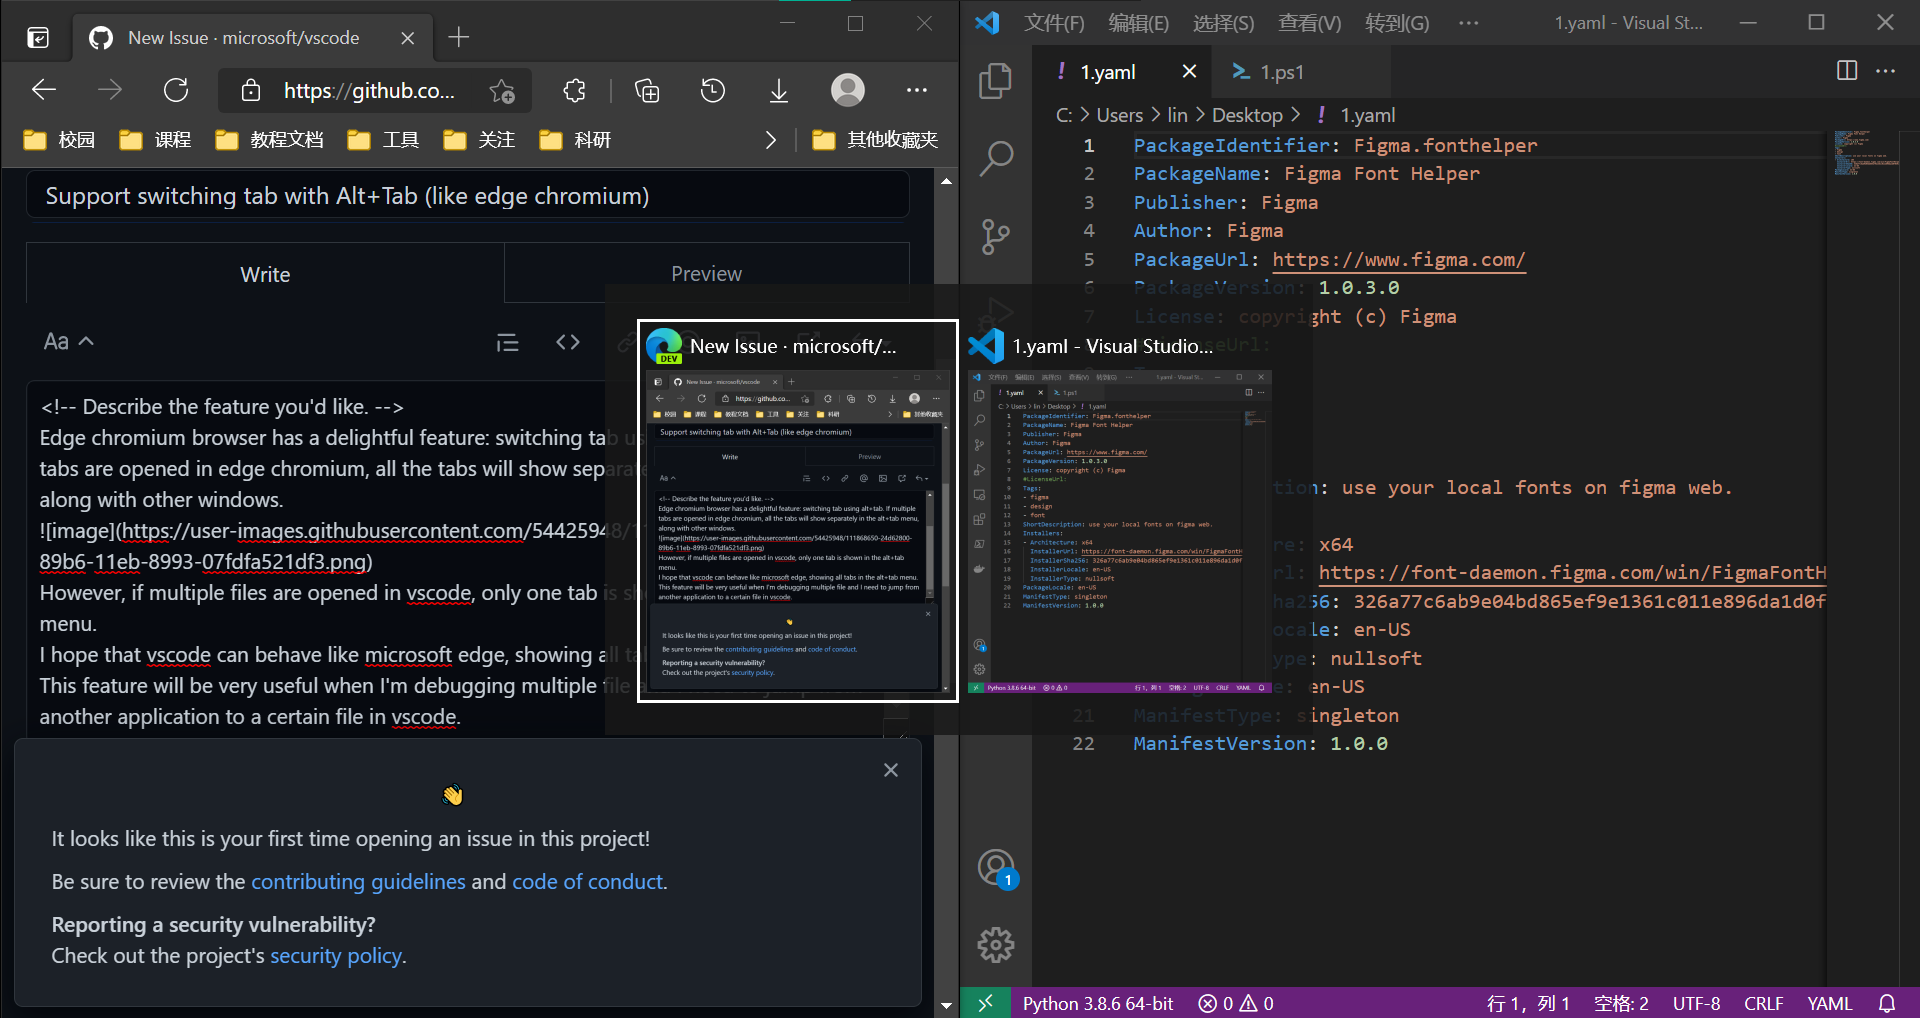
Task: Open the Manage gear at VS Code sidebar bottom
Action: [x=995, y=944]
